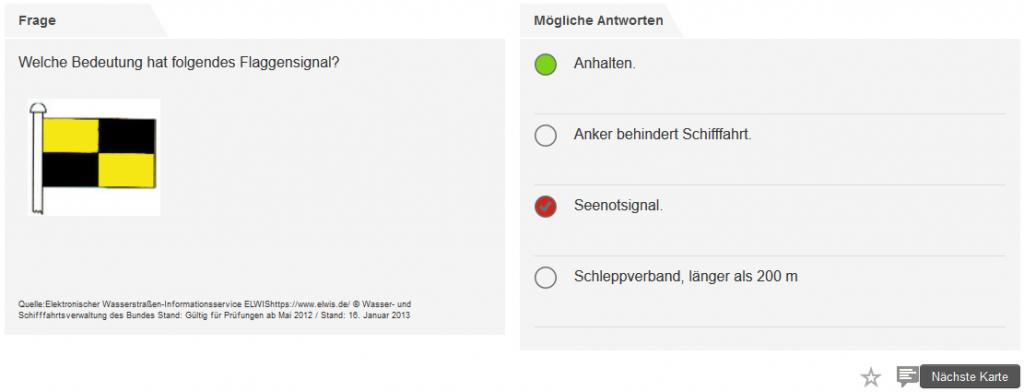This screenshot has width=1024, height=392.
Task: Open the Mögliche Antworten tab header
Action: (598, 20)
